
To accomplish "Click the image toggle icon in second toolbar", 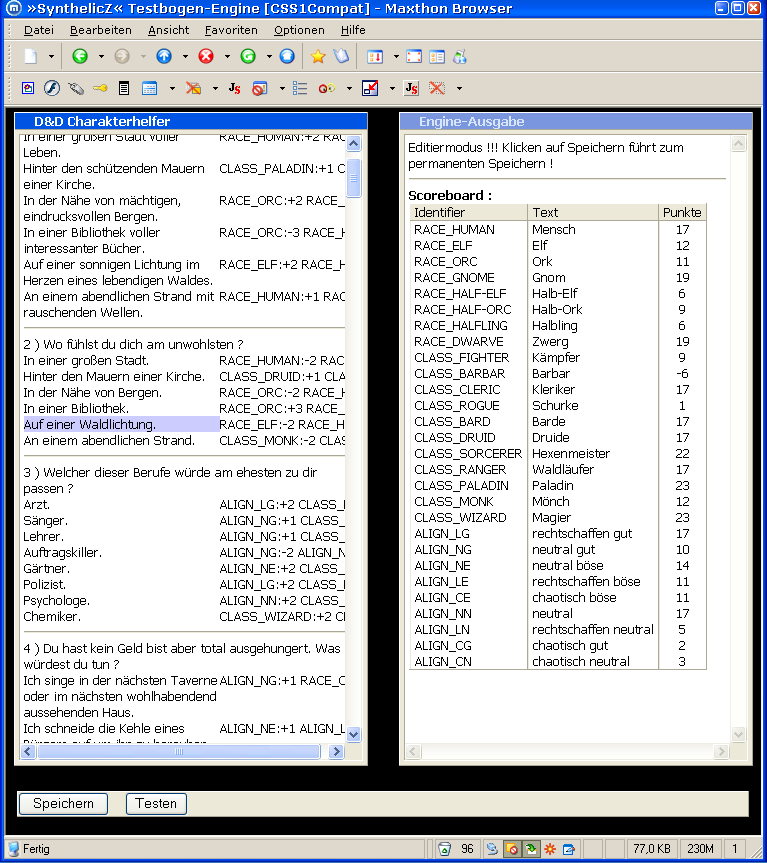I will coord(28,88).
